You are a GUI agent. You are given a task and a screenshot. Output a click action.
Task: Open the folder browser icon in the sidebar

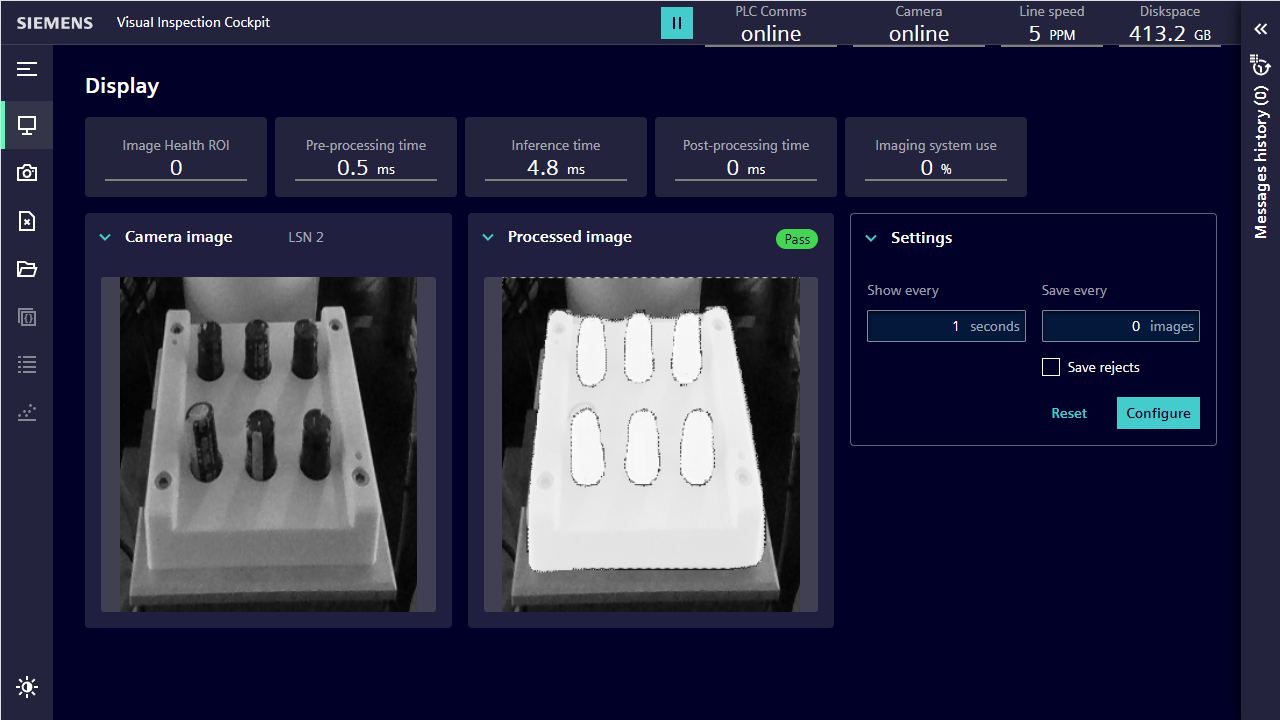pyautogui.click(x=26, y=269)
